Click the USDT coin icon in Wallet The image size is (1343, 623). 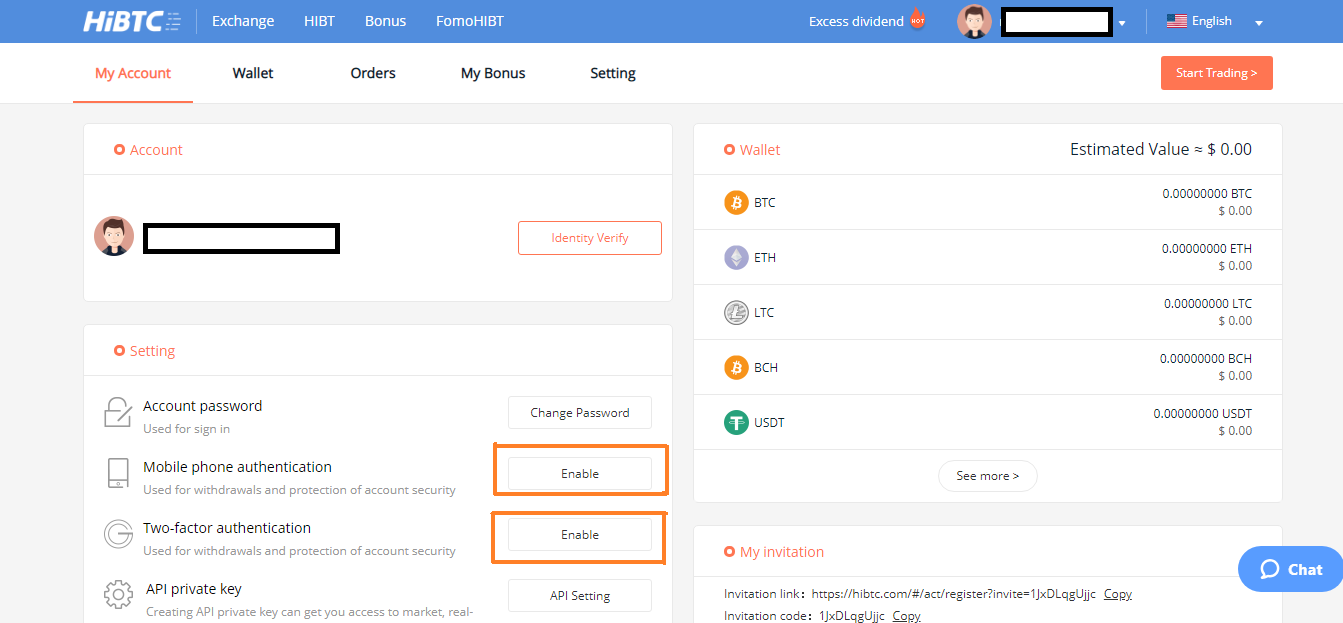(736, 423)
